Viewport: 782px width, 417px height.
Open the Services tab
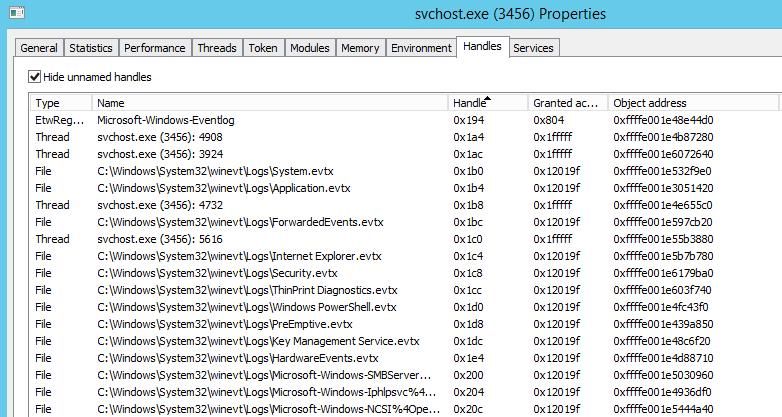pos(533,48)
